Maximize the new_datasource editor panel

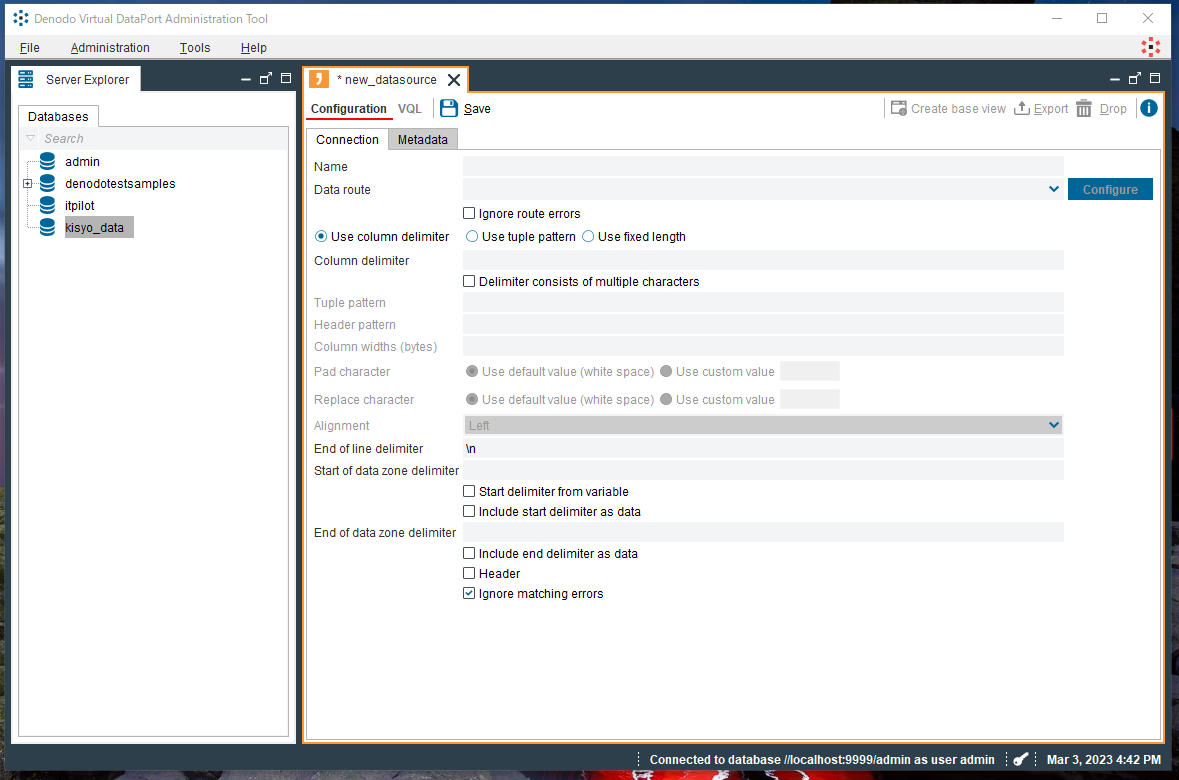coord(1155,78)
